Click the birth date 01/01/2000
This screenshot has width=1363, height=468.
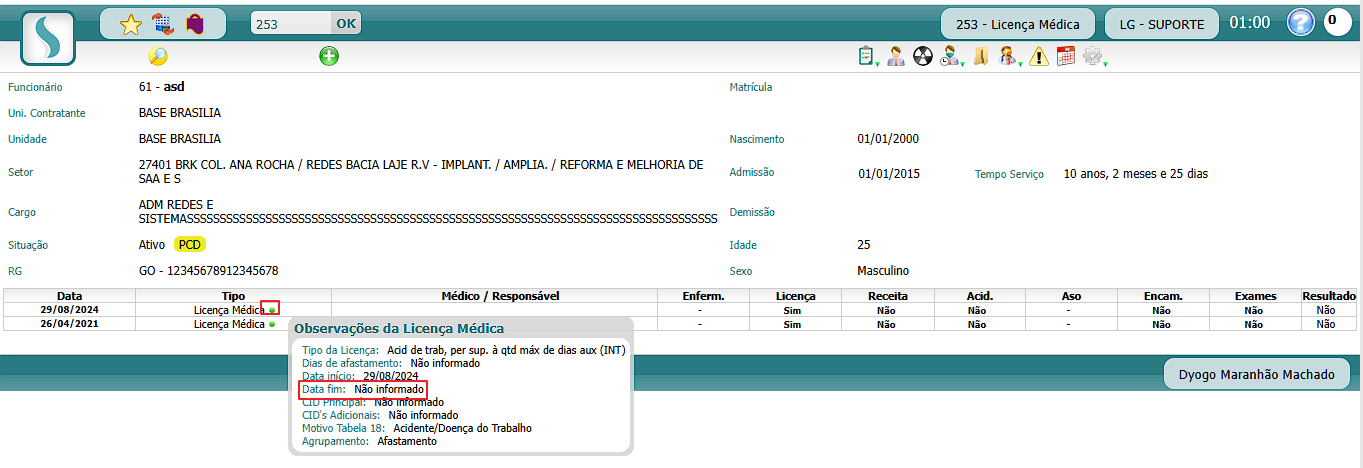[888, 139]
